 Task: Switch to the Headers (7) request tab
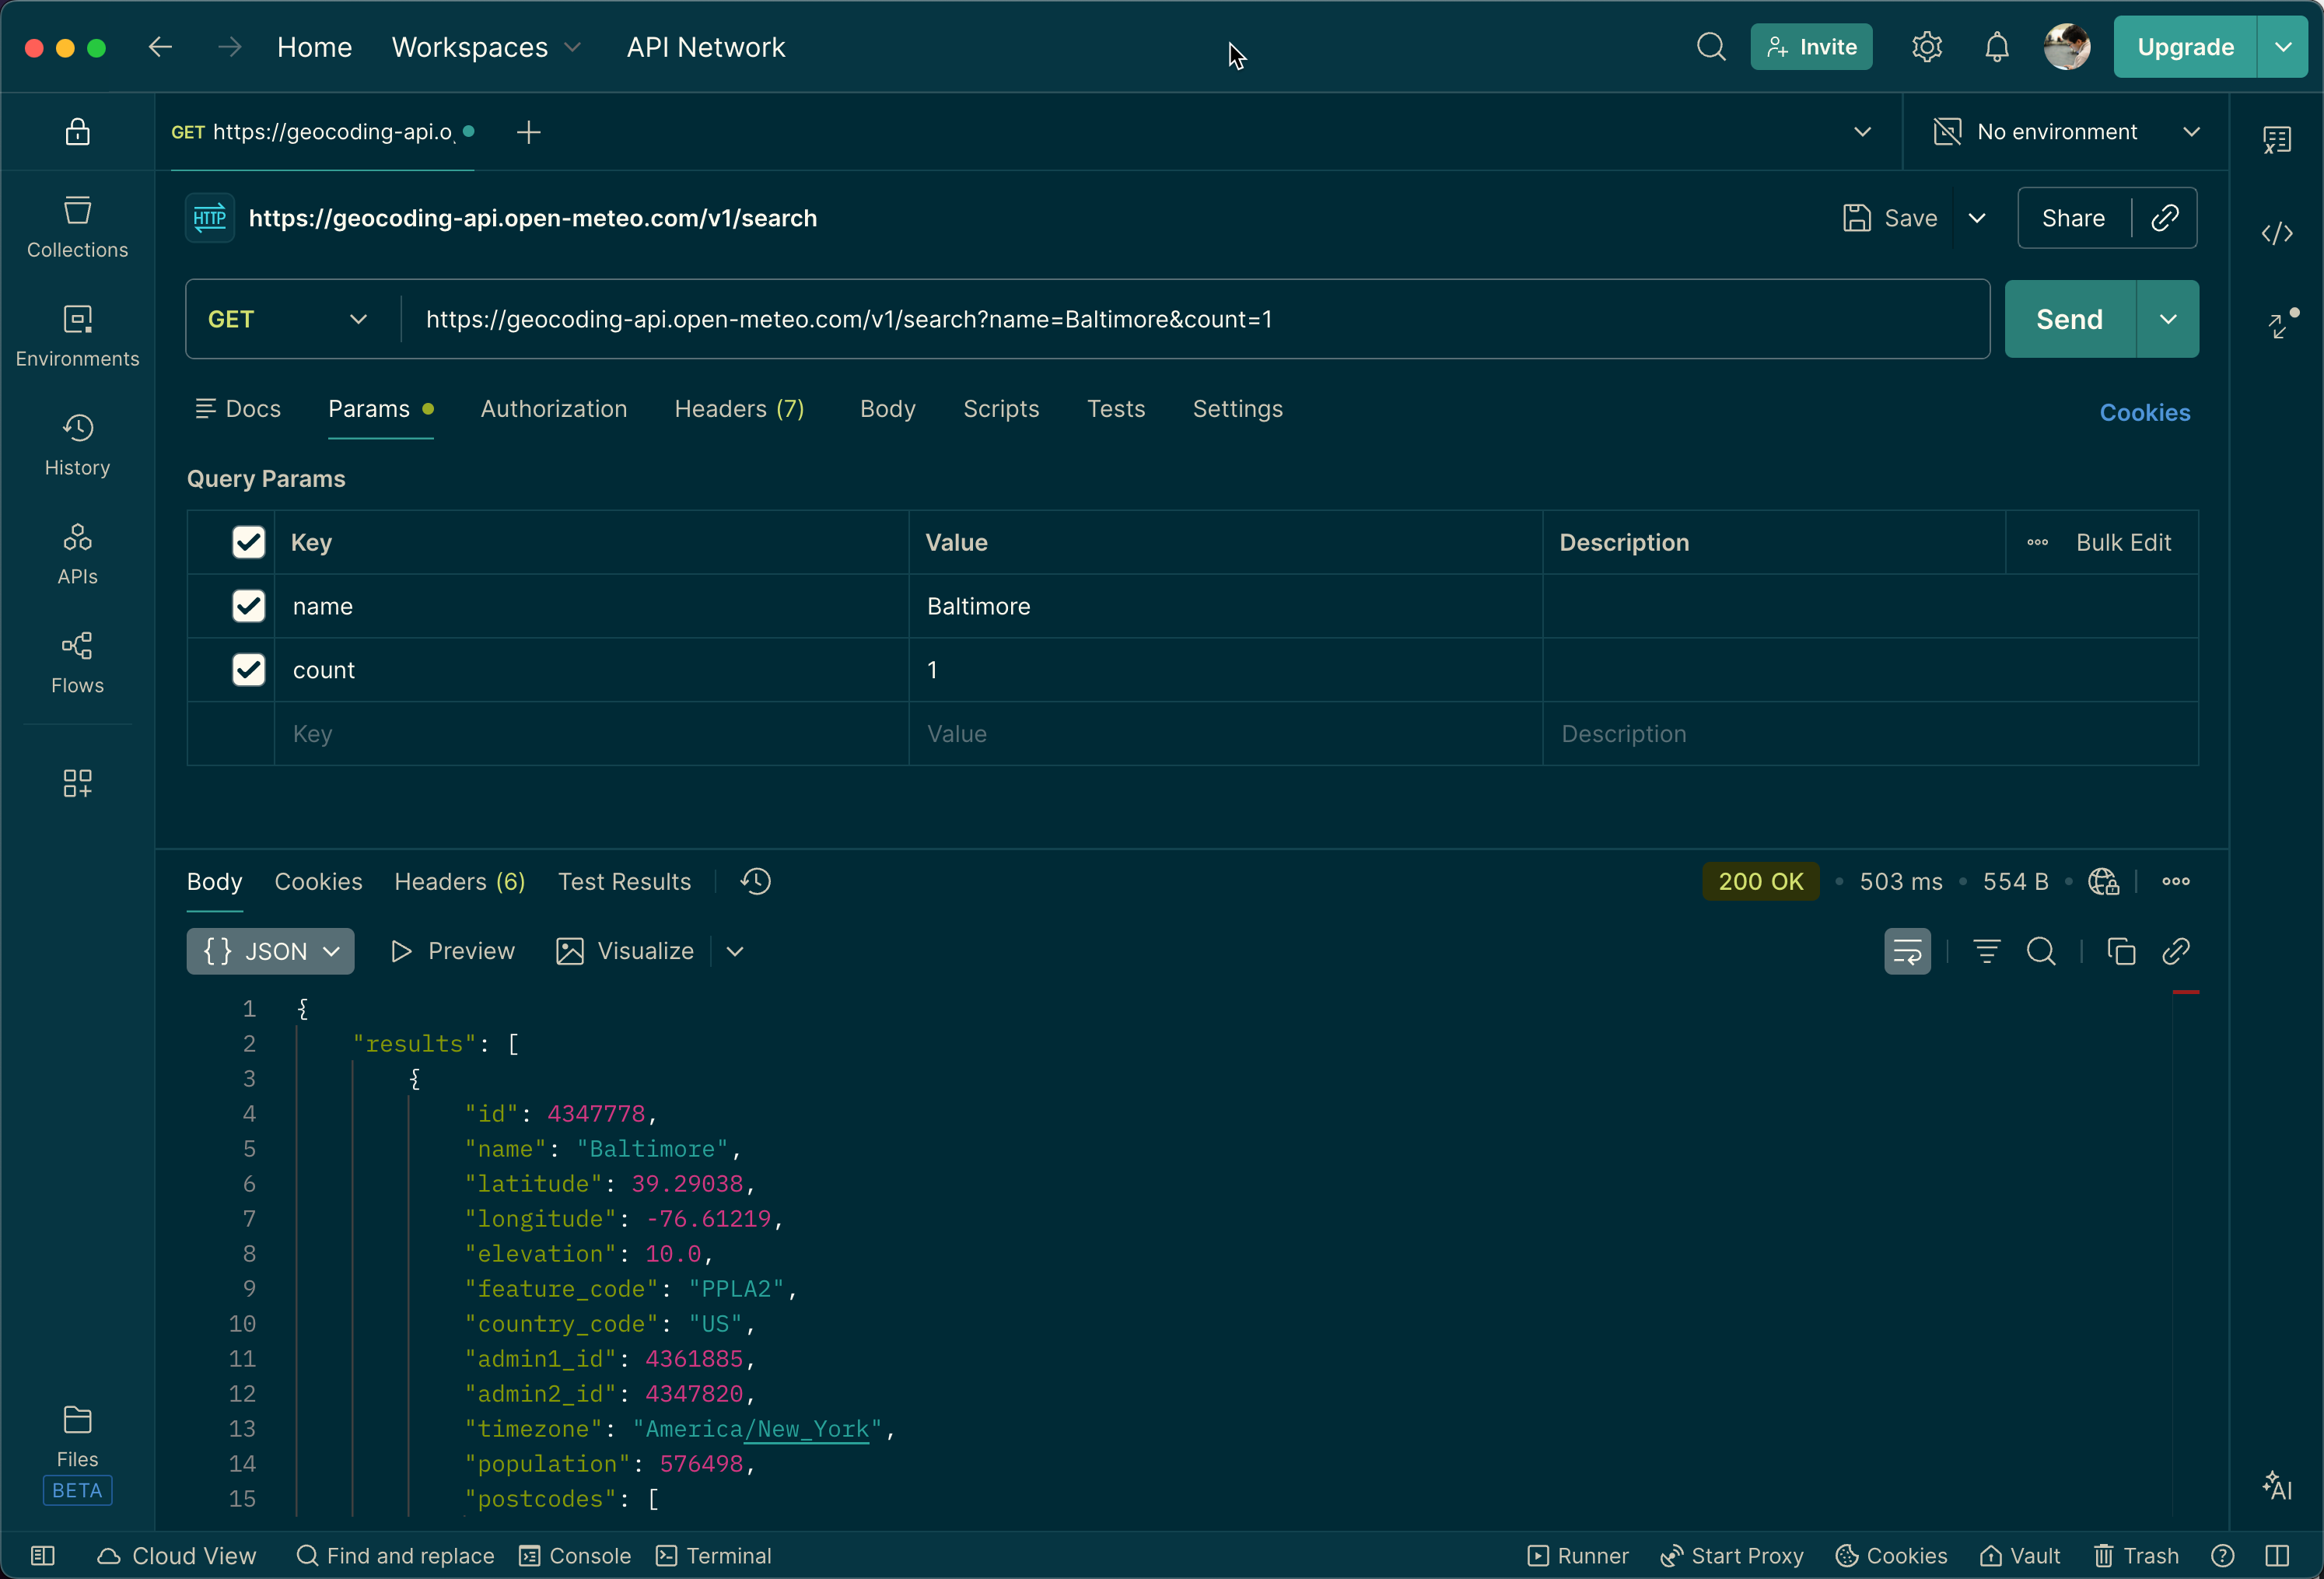click(739, 409)
